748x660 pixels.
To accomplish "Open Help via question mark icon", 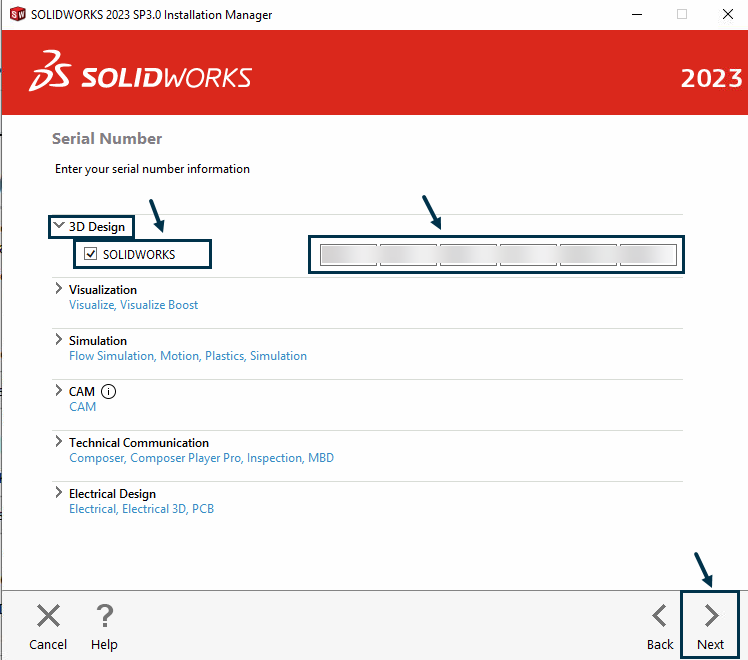I will 104,616.
